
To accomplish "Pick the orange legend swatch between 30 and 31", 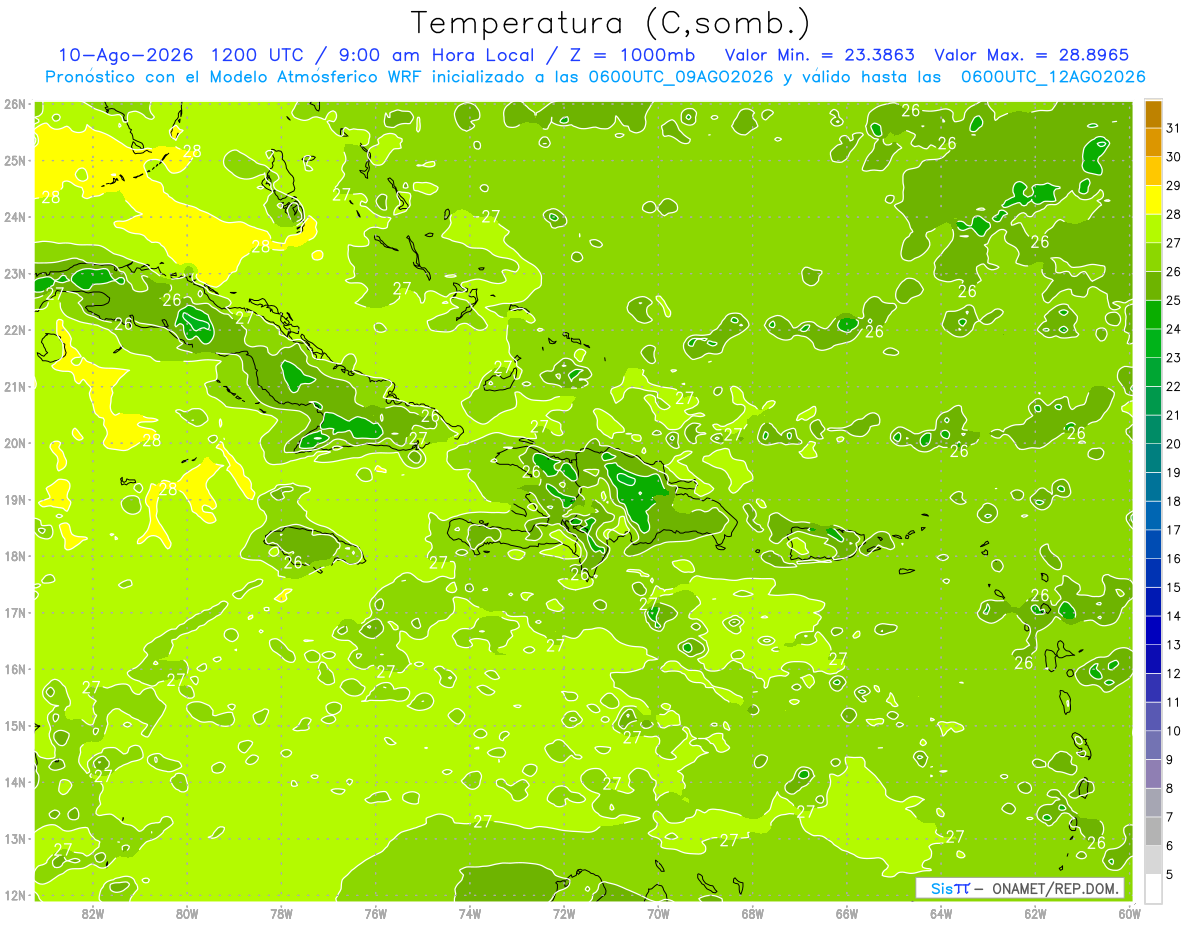I will point(1153,143).
